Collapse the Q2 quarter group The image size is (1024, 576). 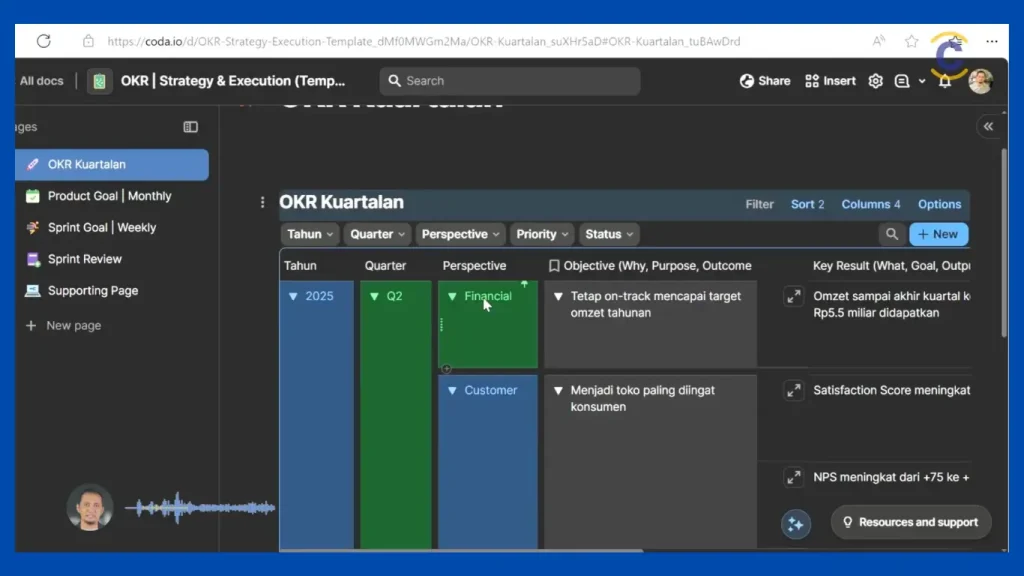pyautogui.click(x=374, y=297)
